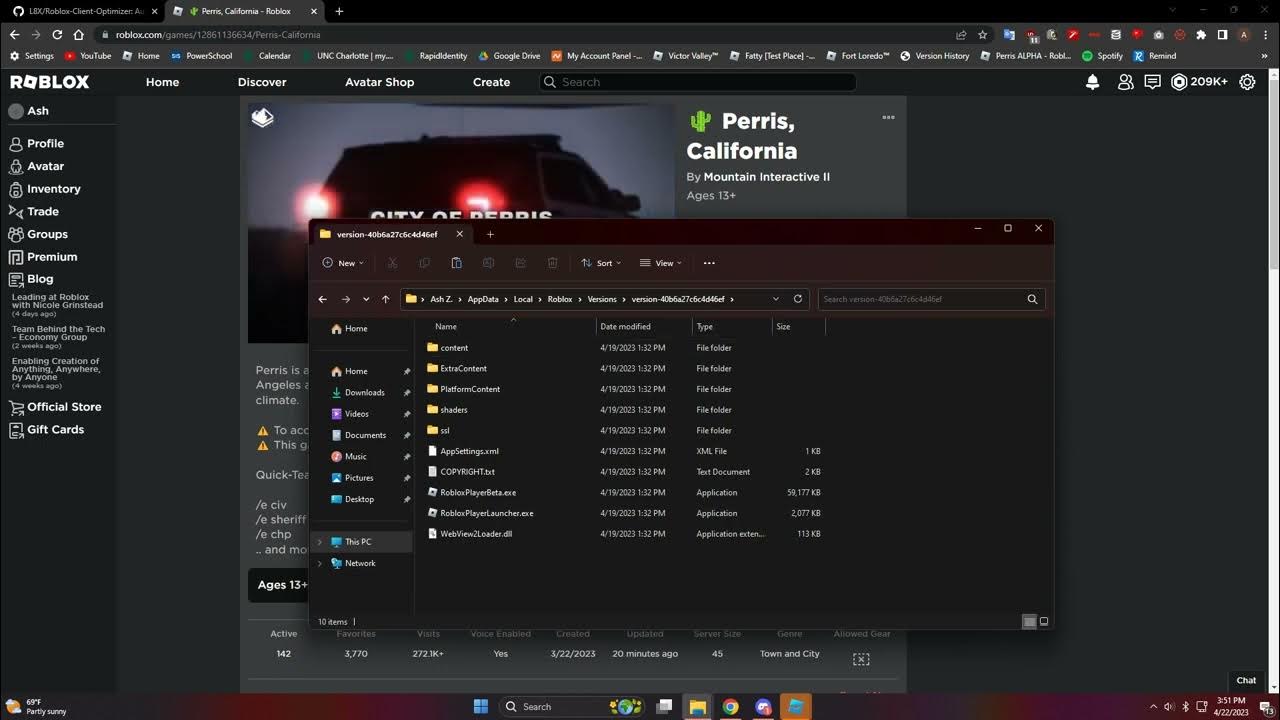Open the New dropdown in File Explorer

coord(343,263)
